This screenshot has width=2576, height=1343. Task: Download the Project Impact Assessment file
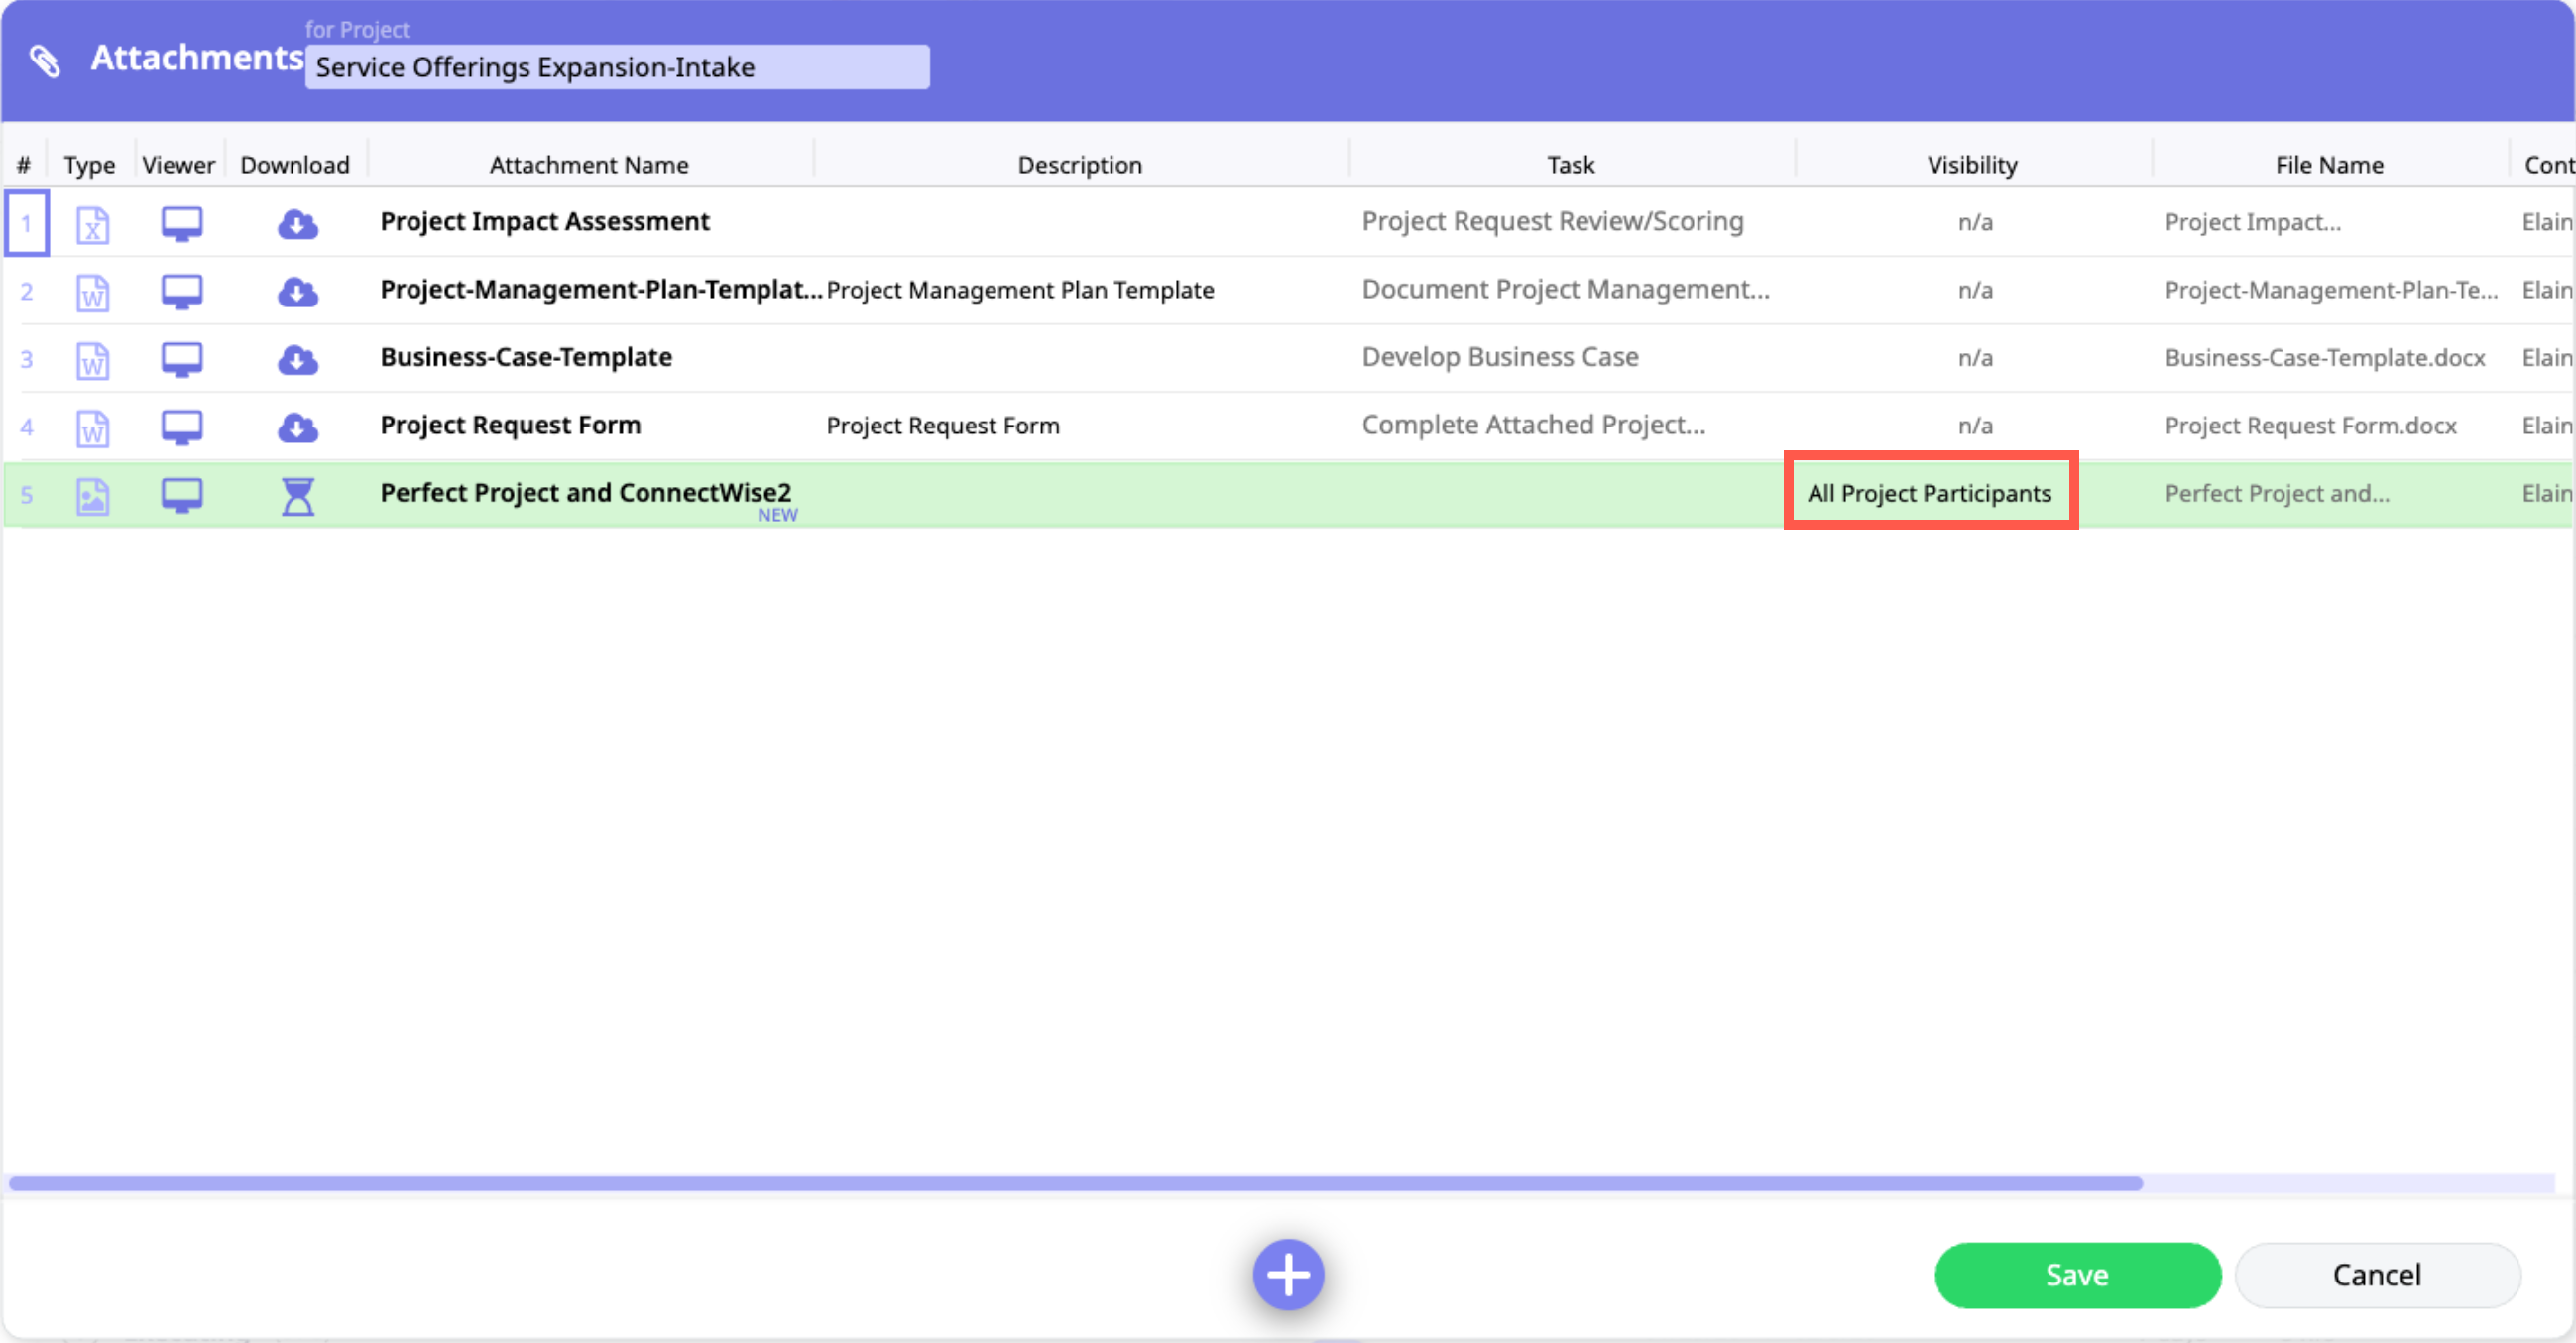(297, 224)
